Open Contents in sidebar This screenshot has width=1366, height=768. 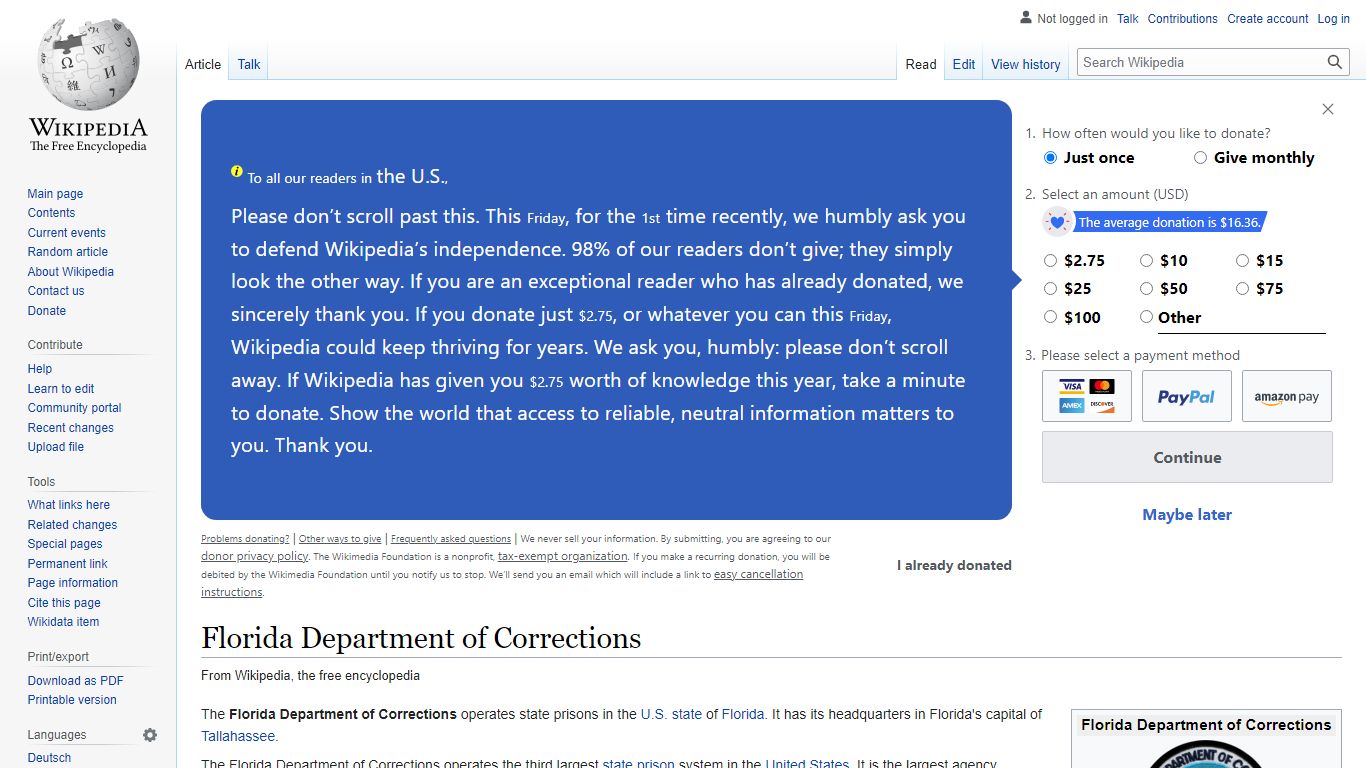click(x=51, y=213)
